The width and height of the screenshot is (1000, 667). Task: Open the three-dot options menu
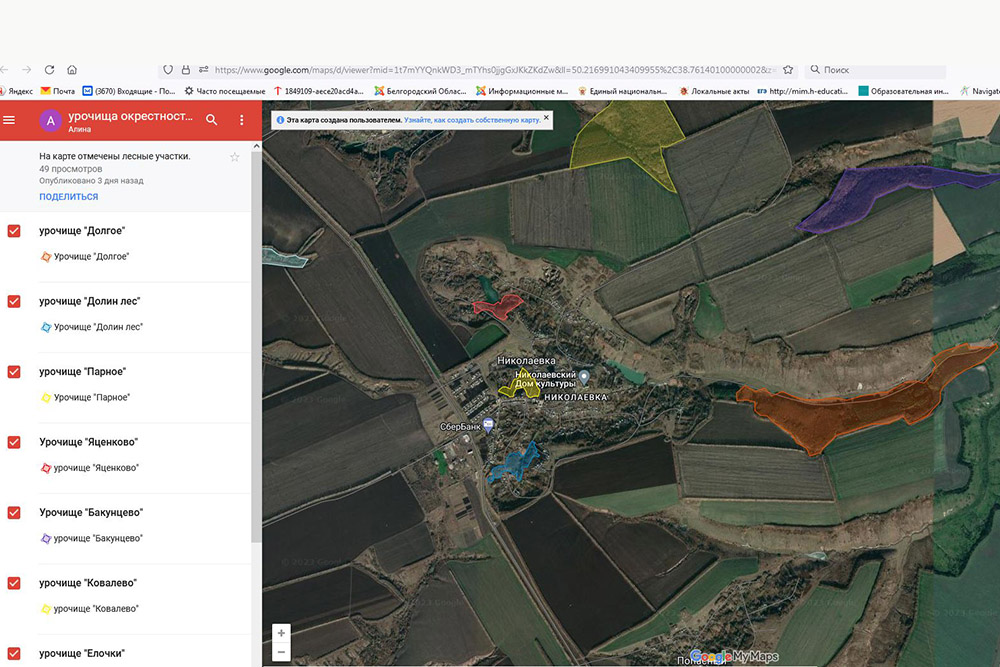click(241, 120)
